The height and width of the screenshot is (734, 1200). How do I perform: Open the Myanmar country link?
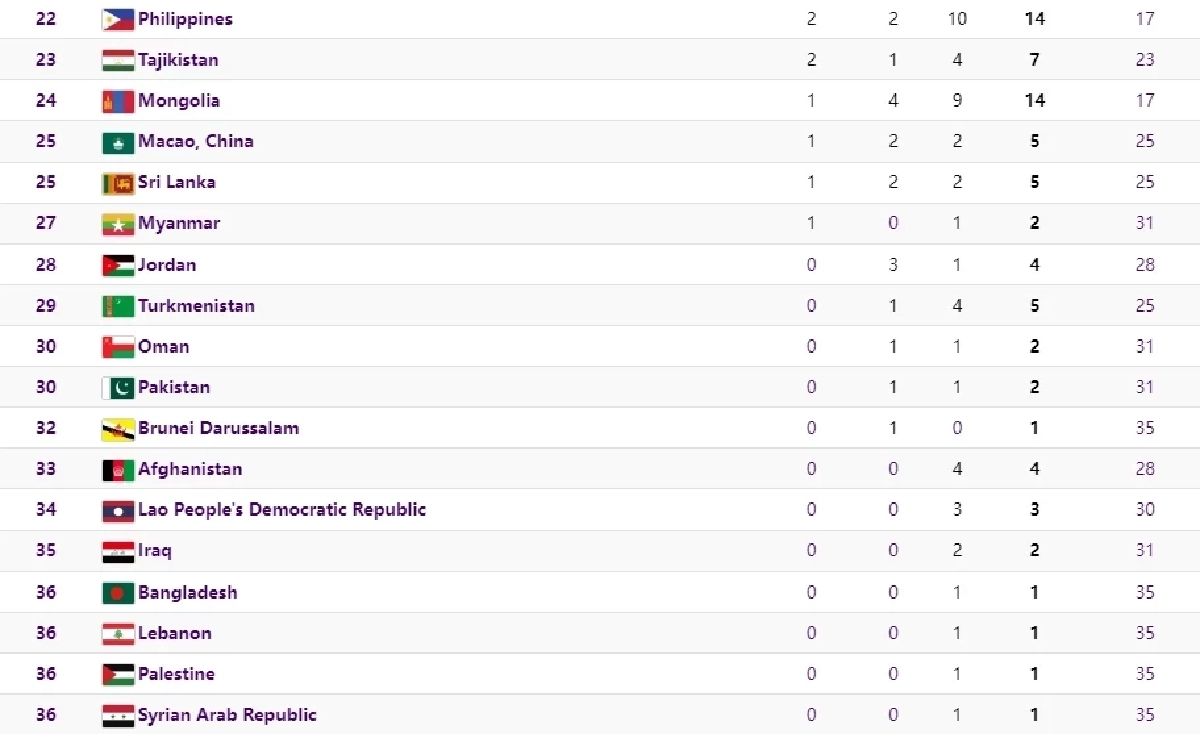coord(179,223)
